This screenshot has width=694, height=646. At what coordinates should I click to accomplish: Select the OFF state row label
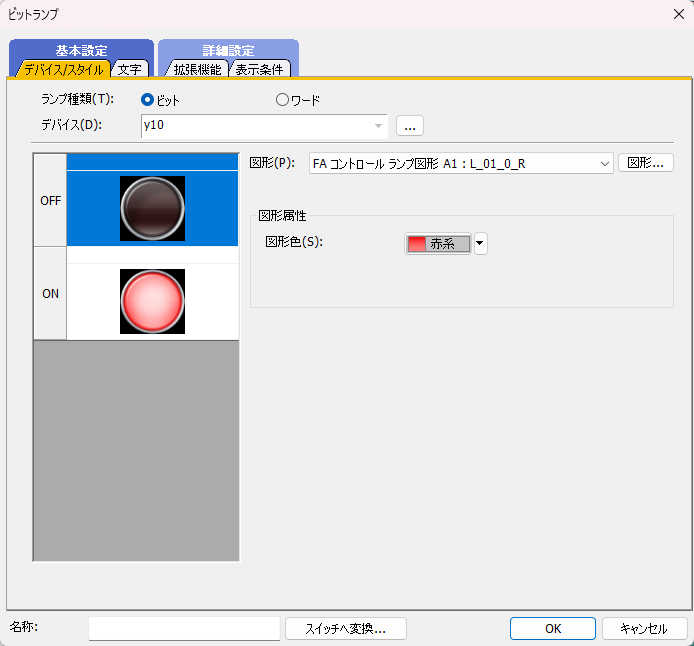coord(50,200)
